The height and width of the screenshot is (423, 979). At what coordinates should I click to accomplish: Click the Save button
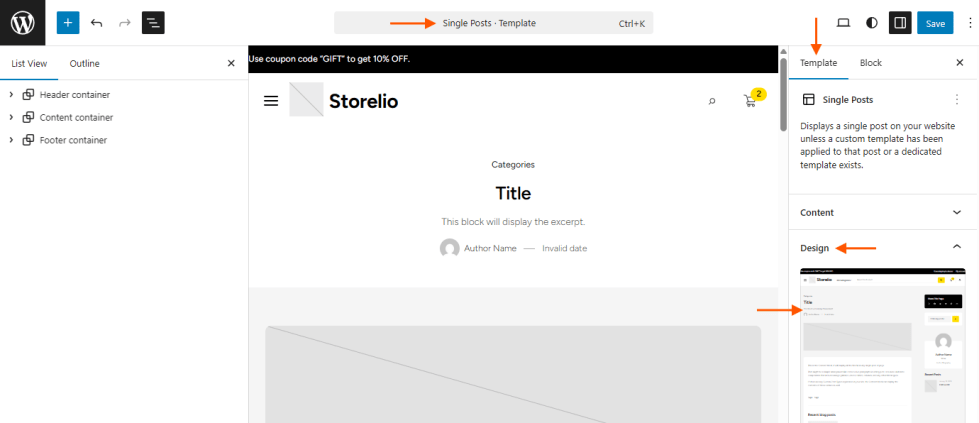point(935,23)
